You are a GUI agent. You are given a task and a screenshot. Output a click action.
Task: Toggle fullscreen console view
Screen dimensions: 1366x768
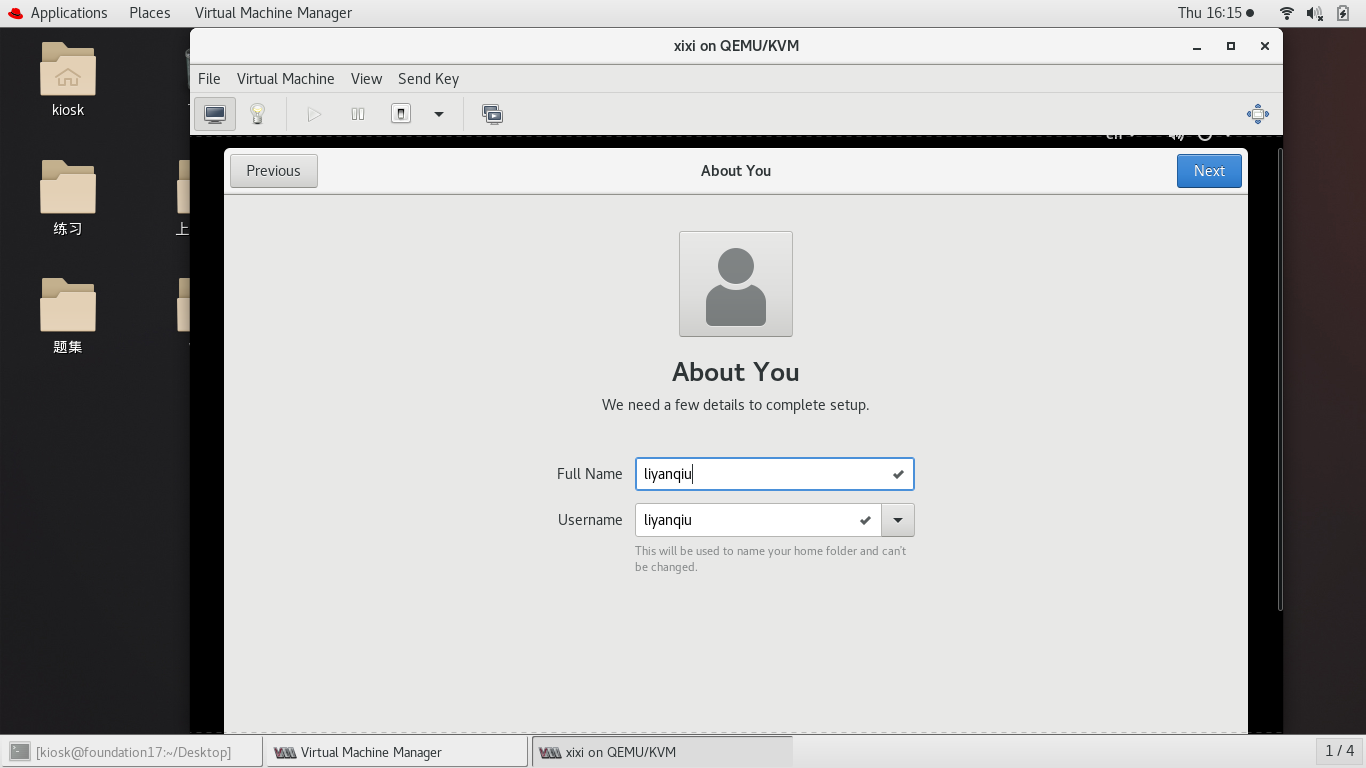click(x=1258, y=114)
